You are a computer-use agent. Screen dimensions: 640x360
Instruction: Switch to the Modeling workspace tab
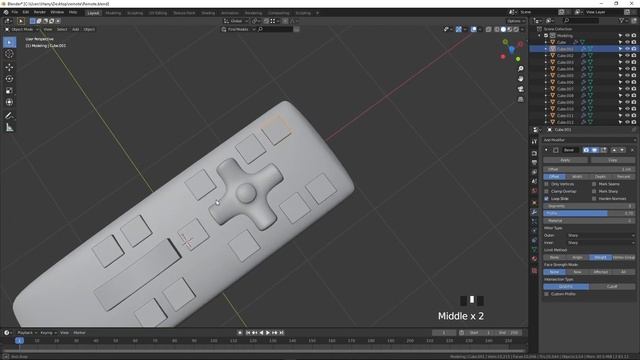pyautogui.click(x=113, y=13)
